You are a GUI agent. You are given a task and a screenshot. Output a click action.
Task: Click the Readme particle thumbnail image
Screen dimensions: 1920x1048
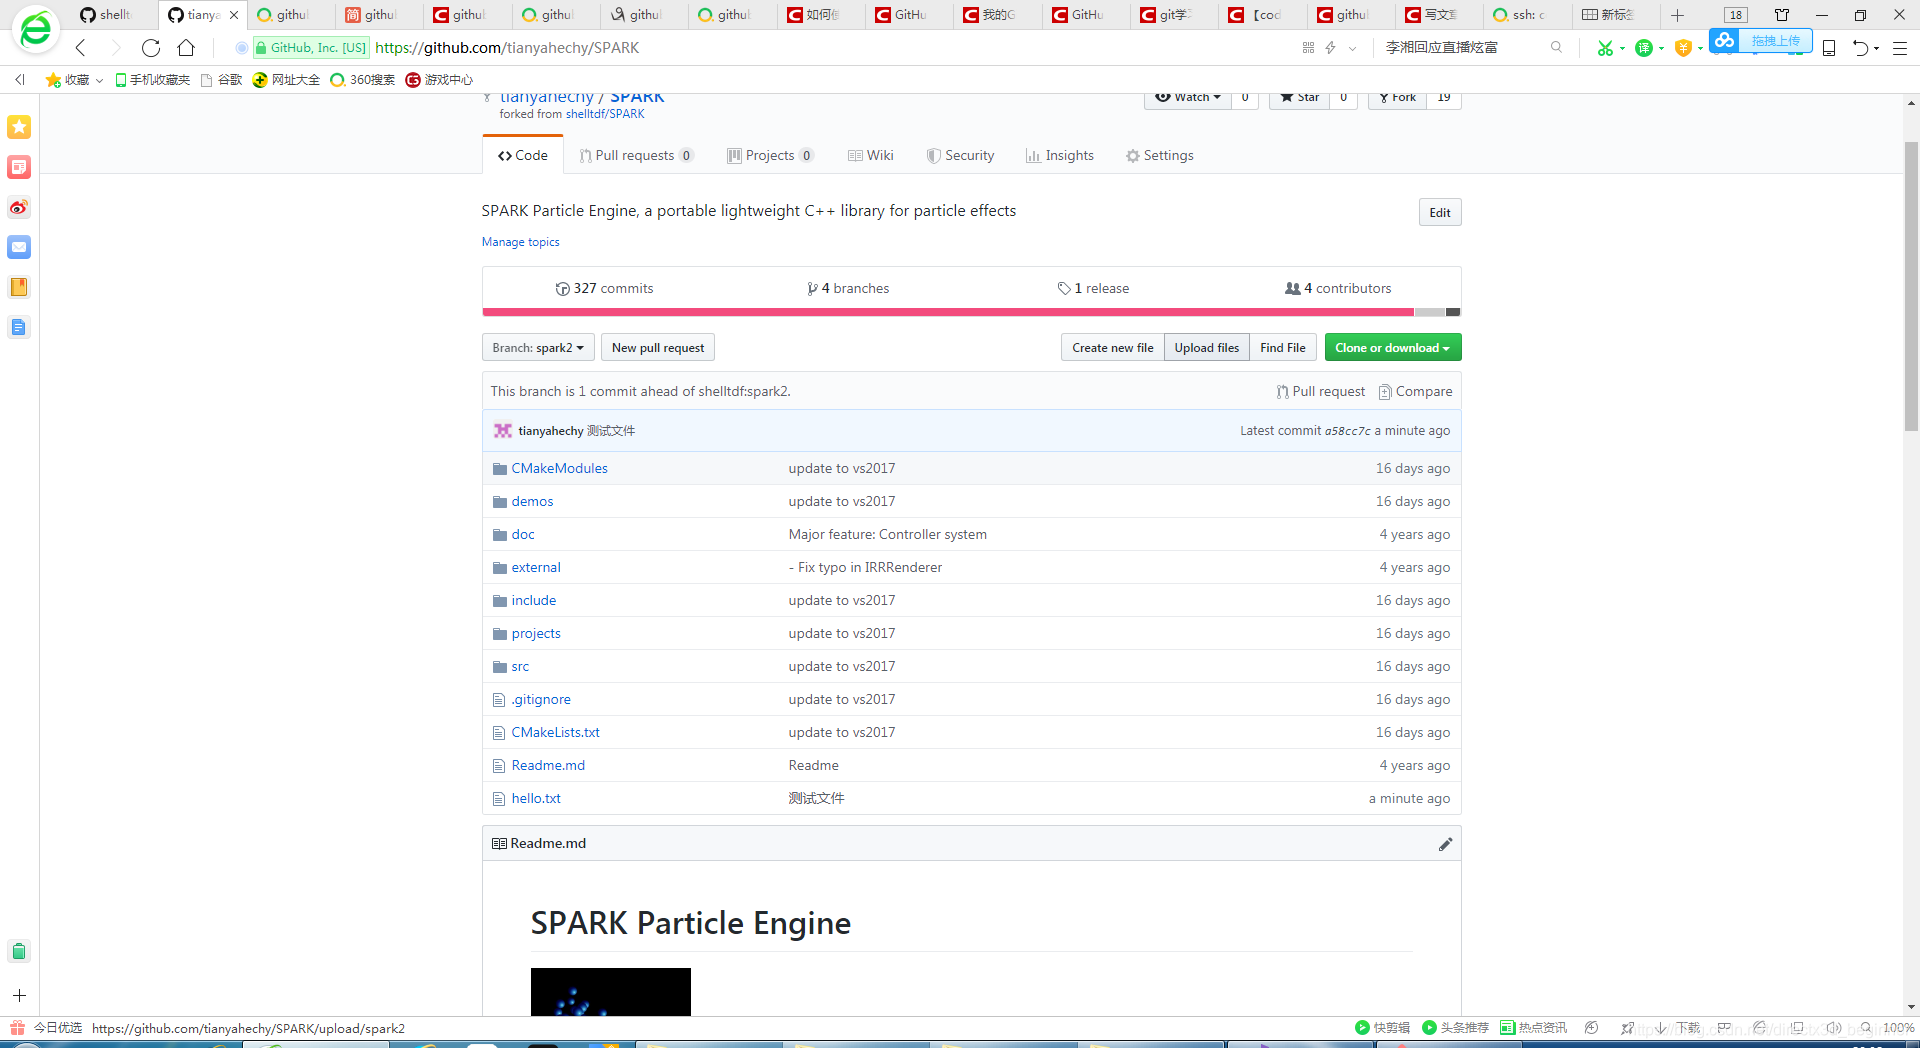click(610, 992)
